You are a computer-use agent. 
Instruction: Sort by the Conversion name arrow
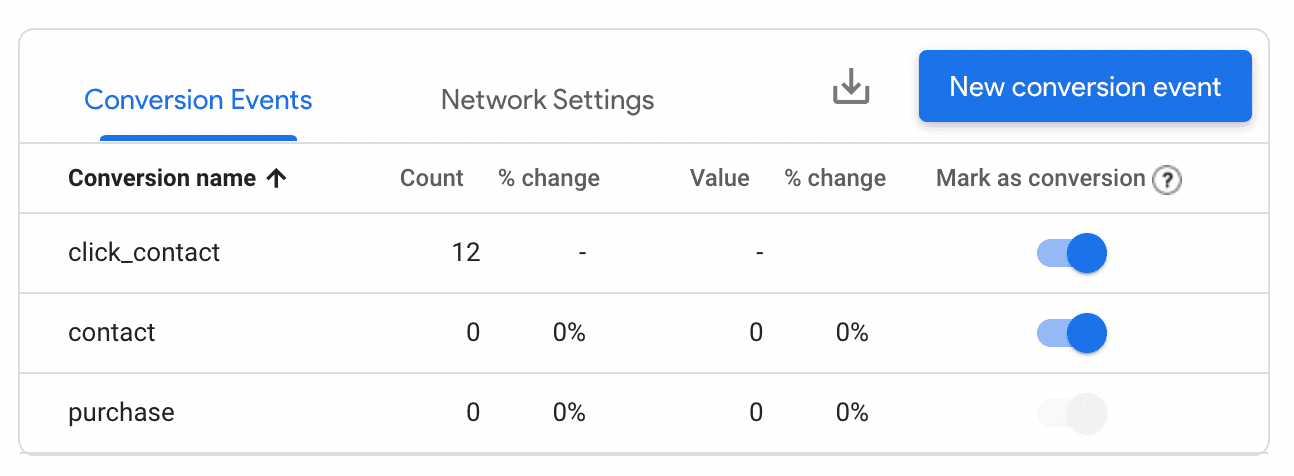(x=277, y=179)
